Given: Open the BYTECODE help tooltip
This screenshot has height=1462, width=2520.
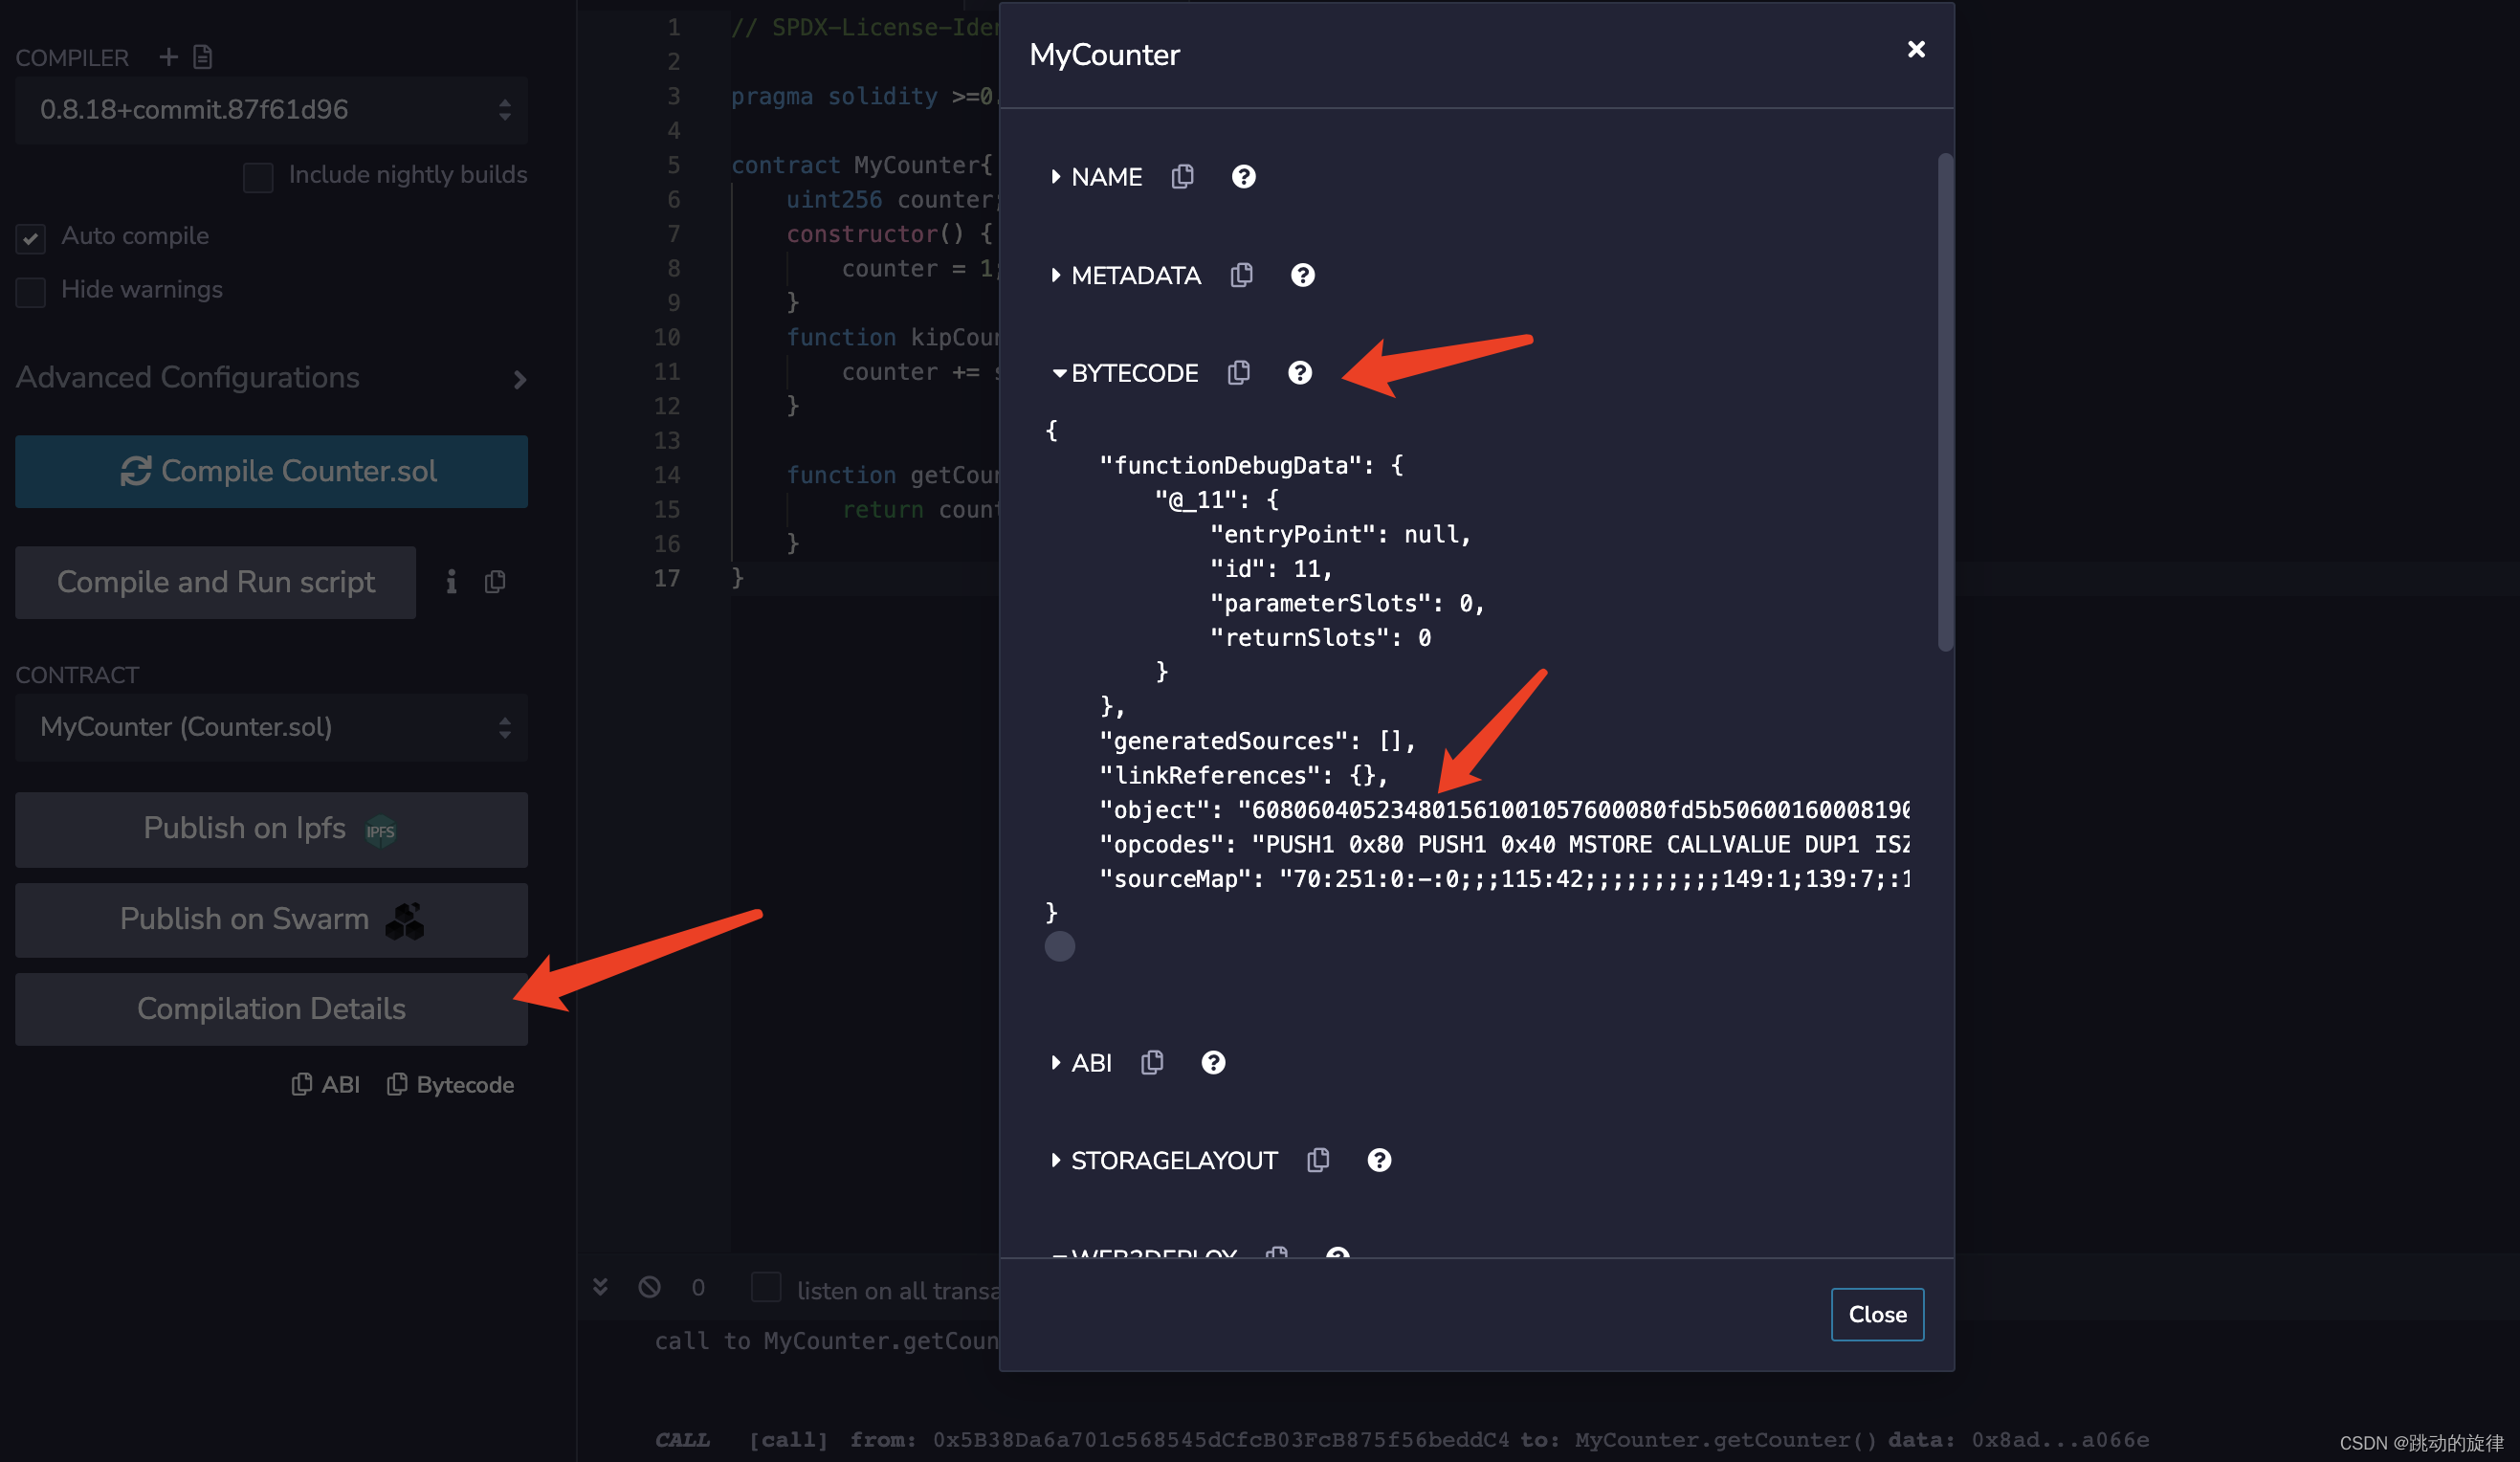Looking at the screenshot, I should [x=1300, y=372].
